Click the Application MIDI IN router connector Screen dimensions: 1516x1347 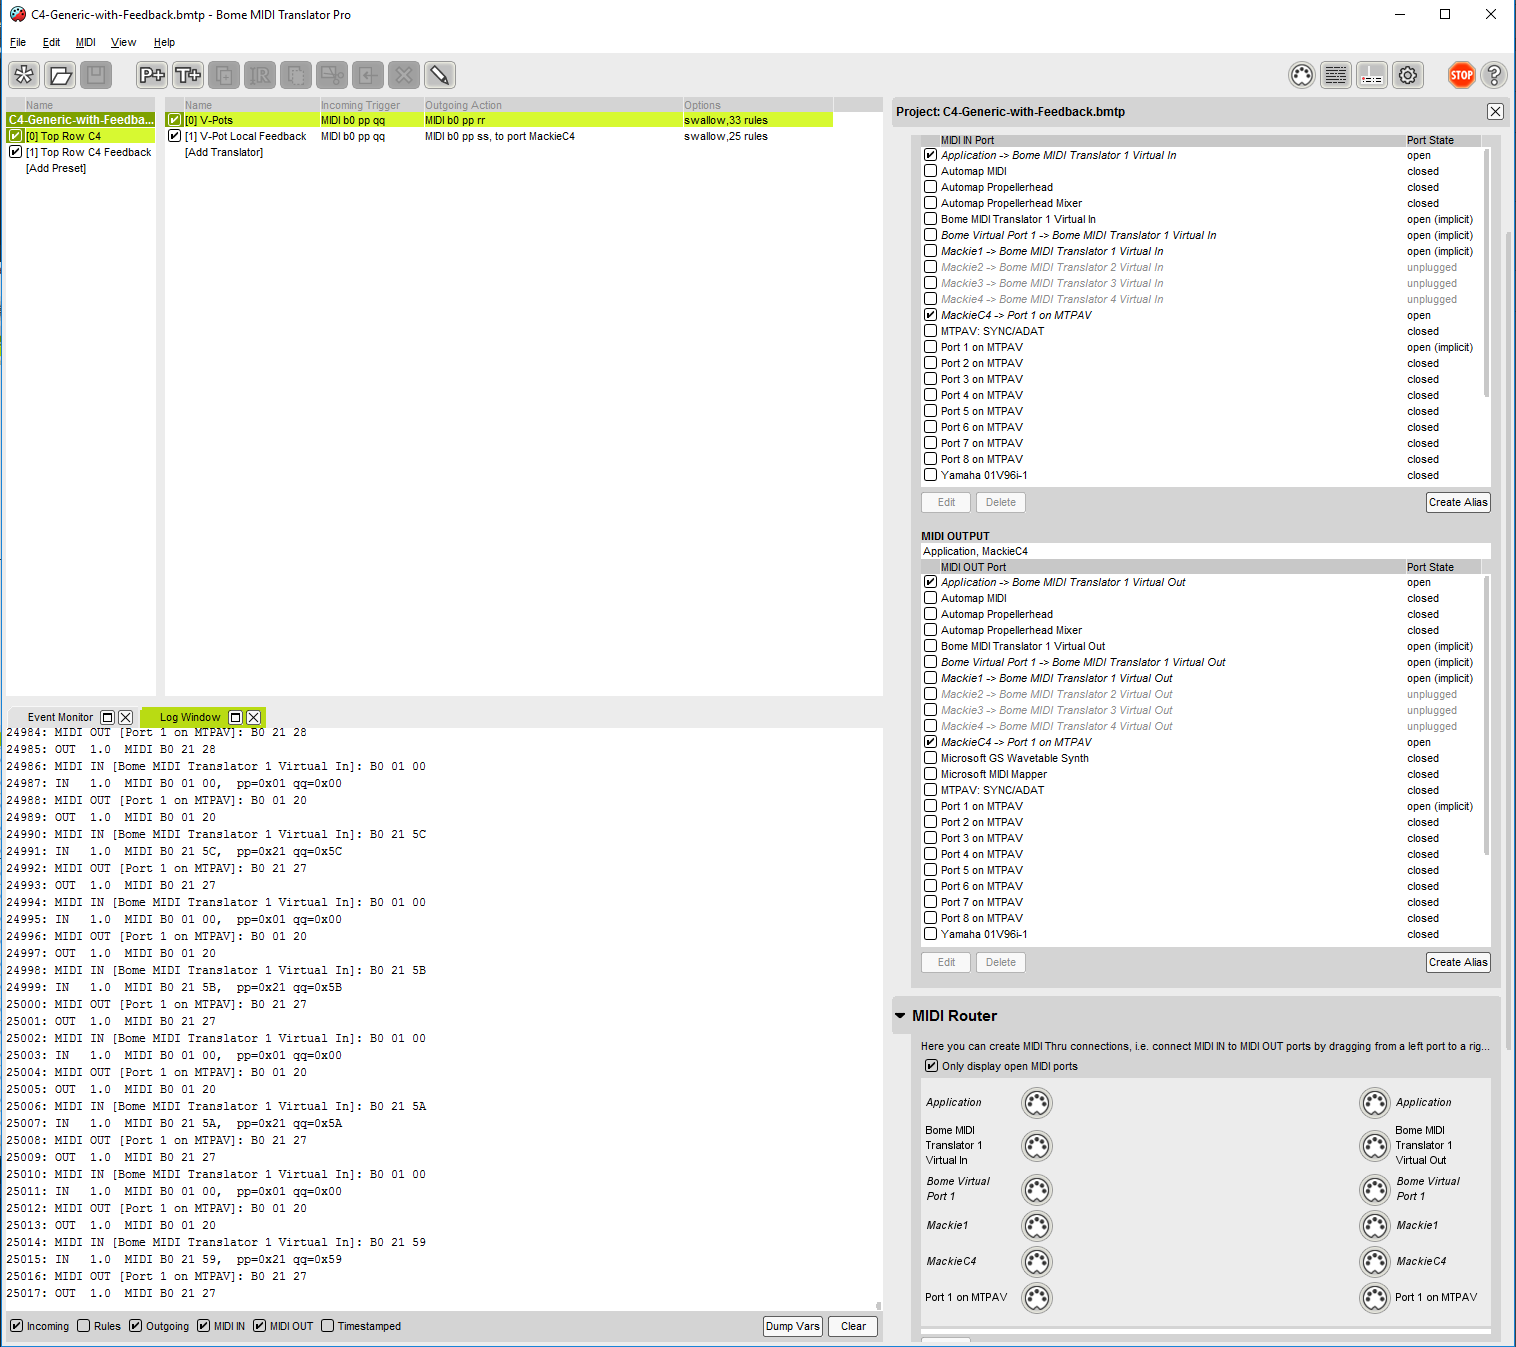pyautogui.click(x=1037, y=1103)
